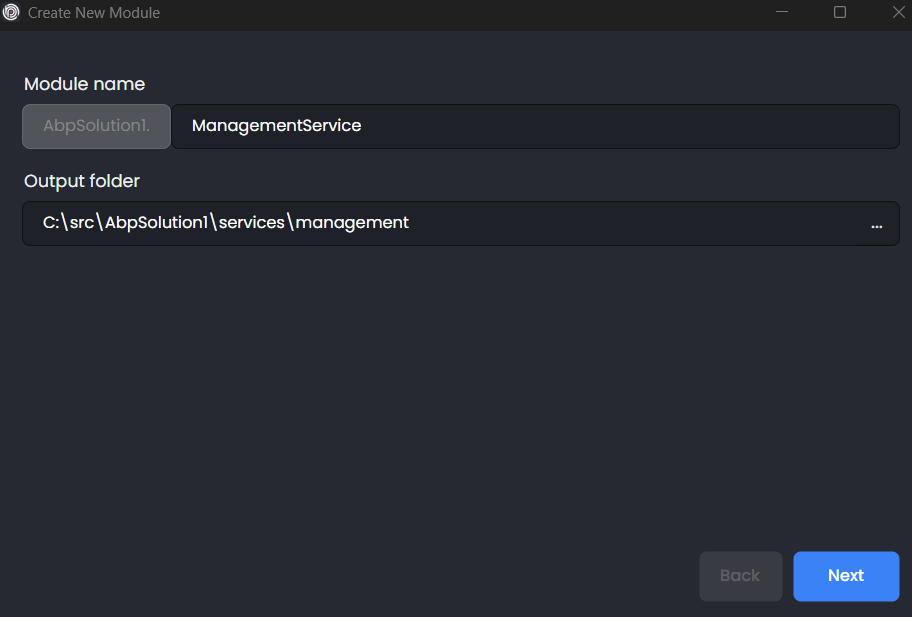Focus the Output folder path field
Viewport: 912px width, 617px height.
[450, 223]
